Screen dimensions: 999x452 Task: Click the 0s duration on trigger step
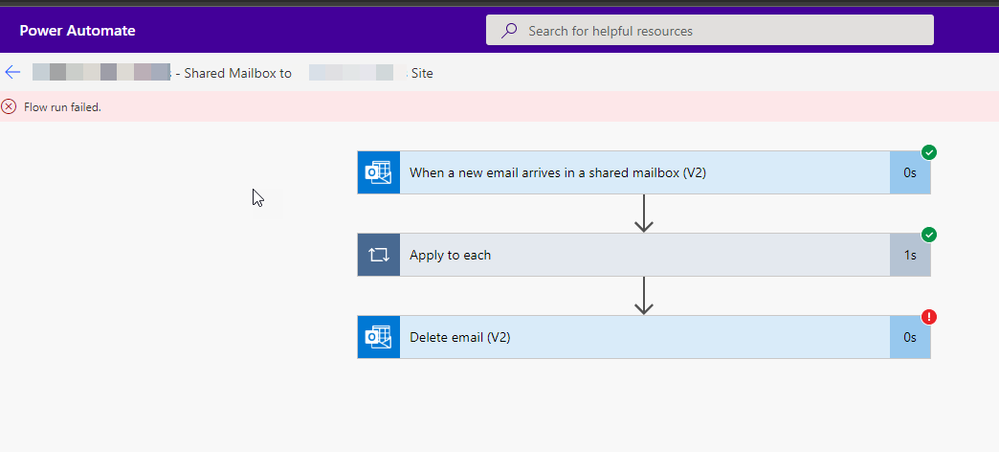[910, 172]
